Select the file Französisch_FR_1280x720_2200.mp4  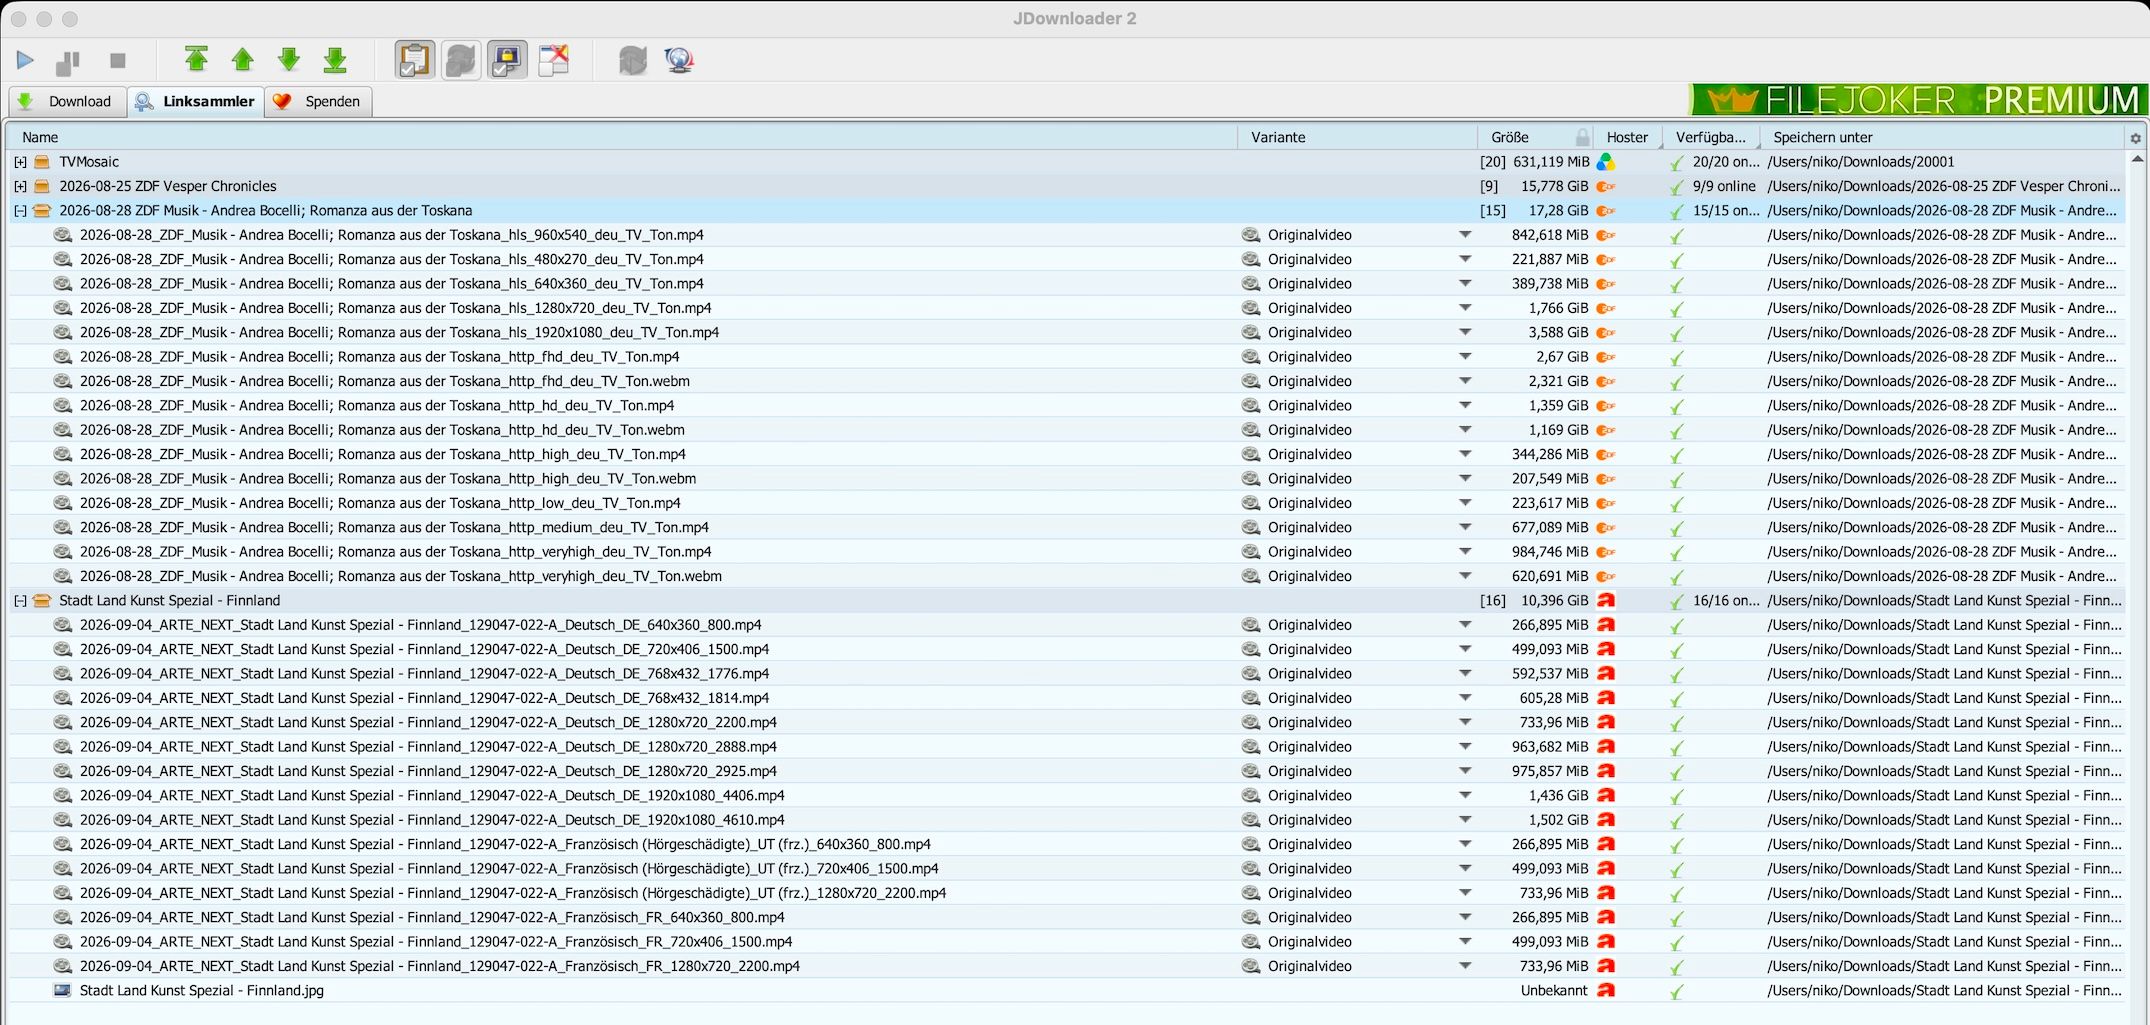point(440,966)
